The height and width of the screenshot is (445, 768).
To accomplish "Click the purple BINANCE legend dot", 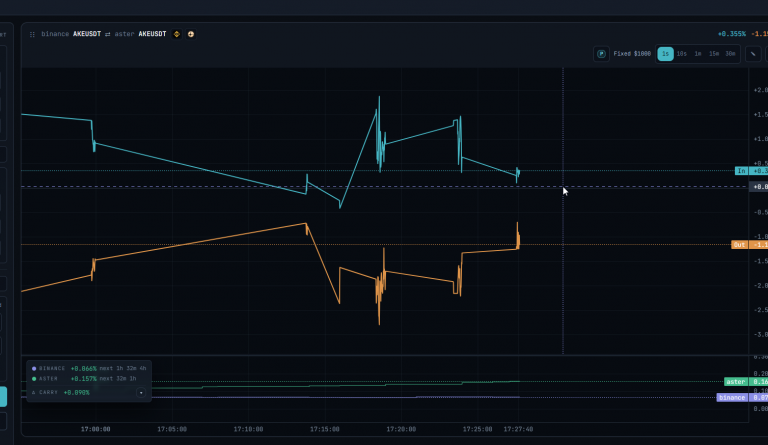I will tap(34, 369).
